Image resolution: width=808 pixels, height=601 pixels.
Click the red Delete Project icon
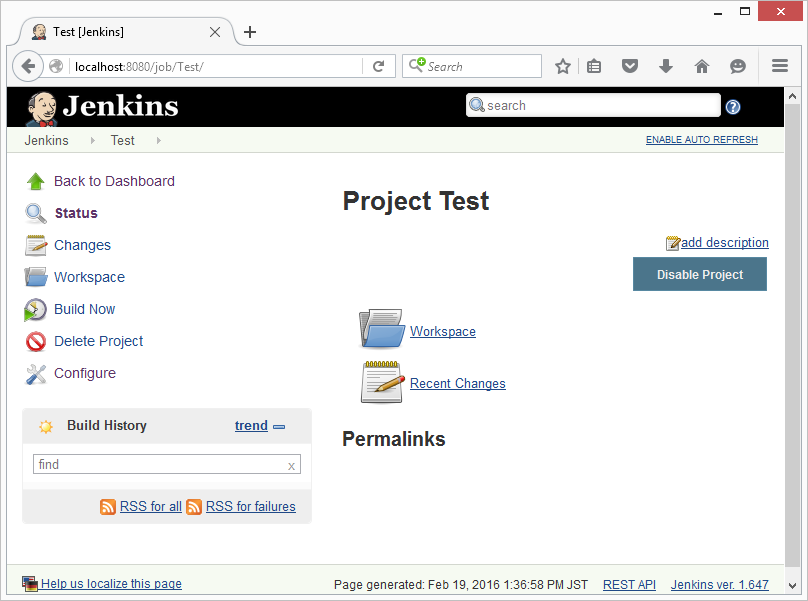pos(36,341)
